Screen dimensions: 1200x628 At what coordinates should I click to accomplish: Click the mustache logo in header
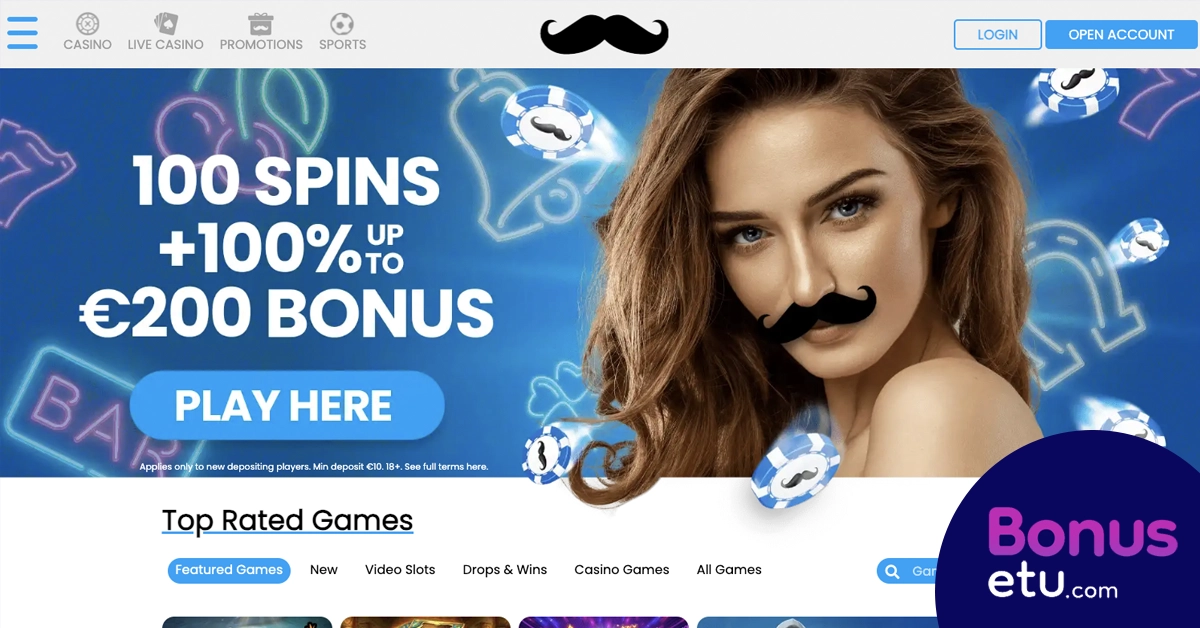click(604, 34)
